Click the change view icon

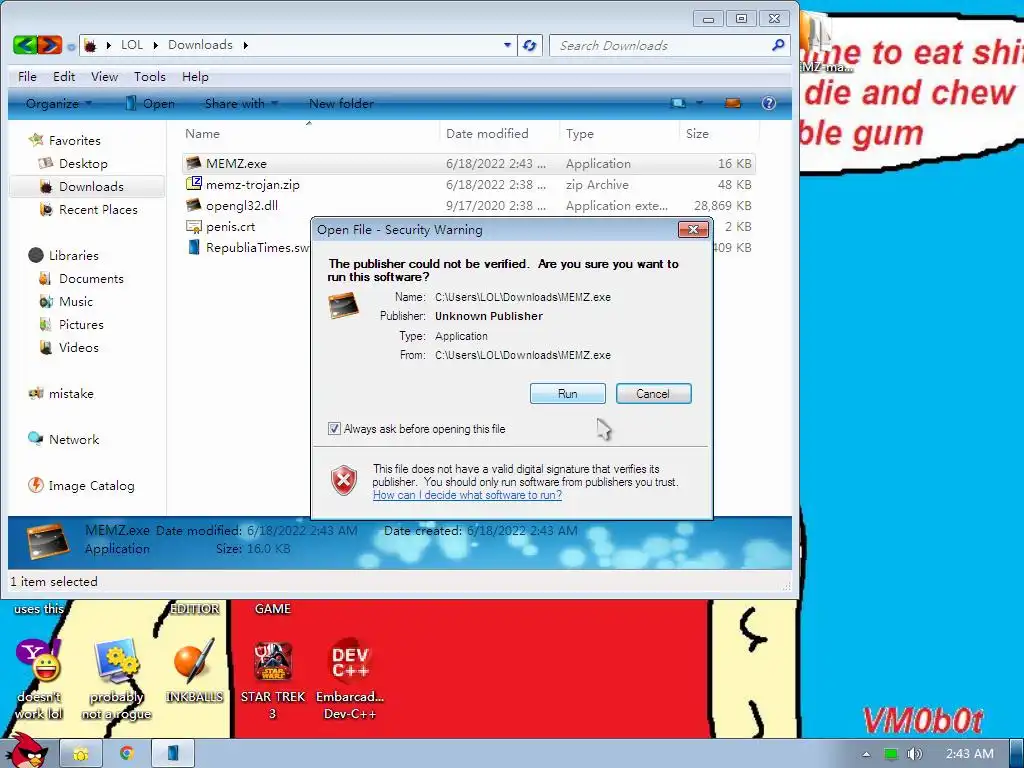click(679, 103)
